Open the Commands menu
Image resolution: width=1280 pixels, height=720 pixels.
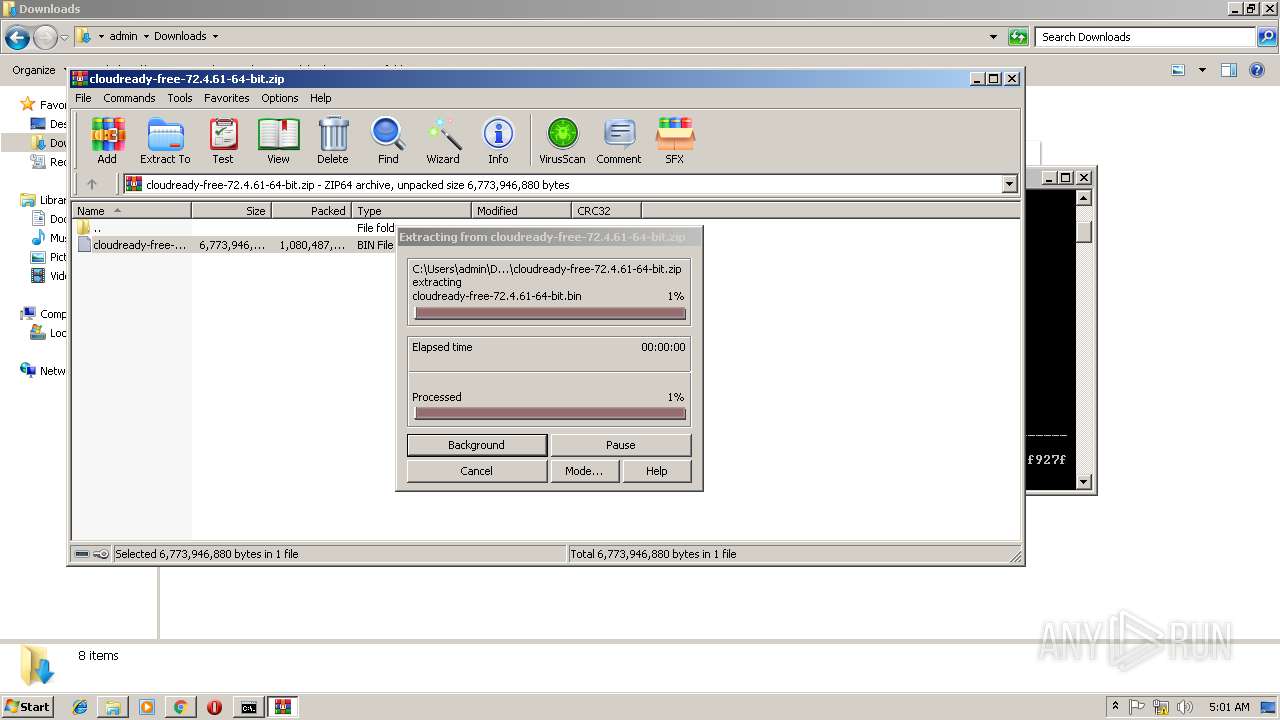129,98
